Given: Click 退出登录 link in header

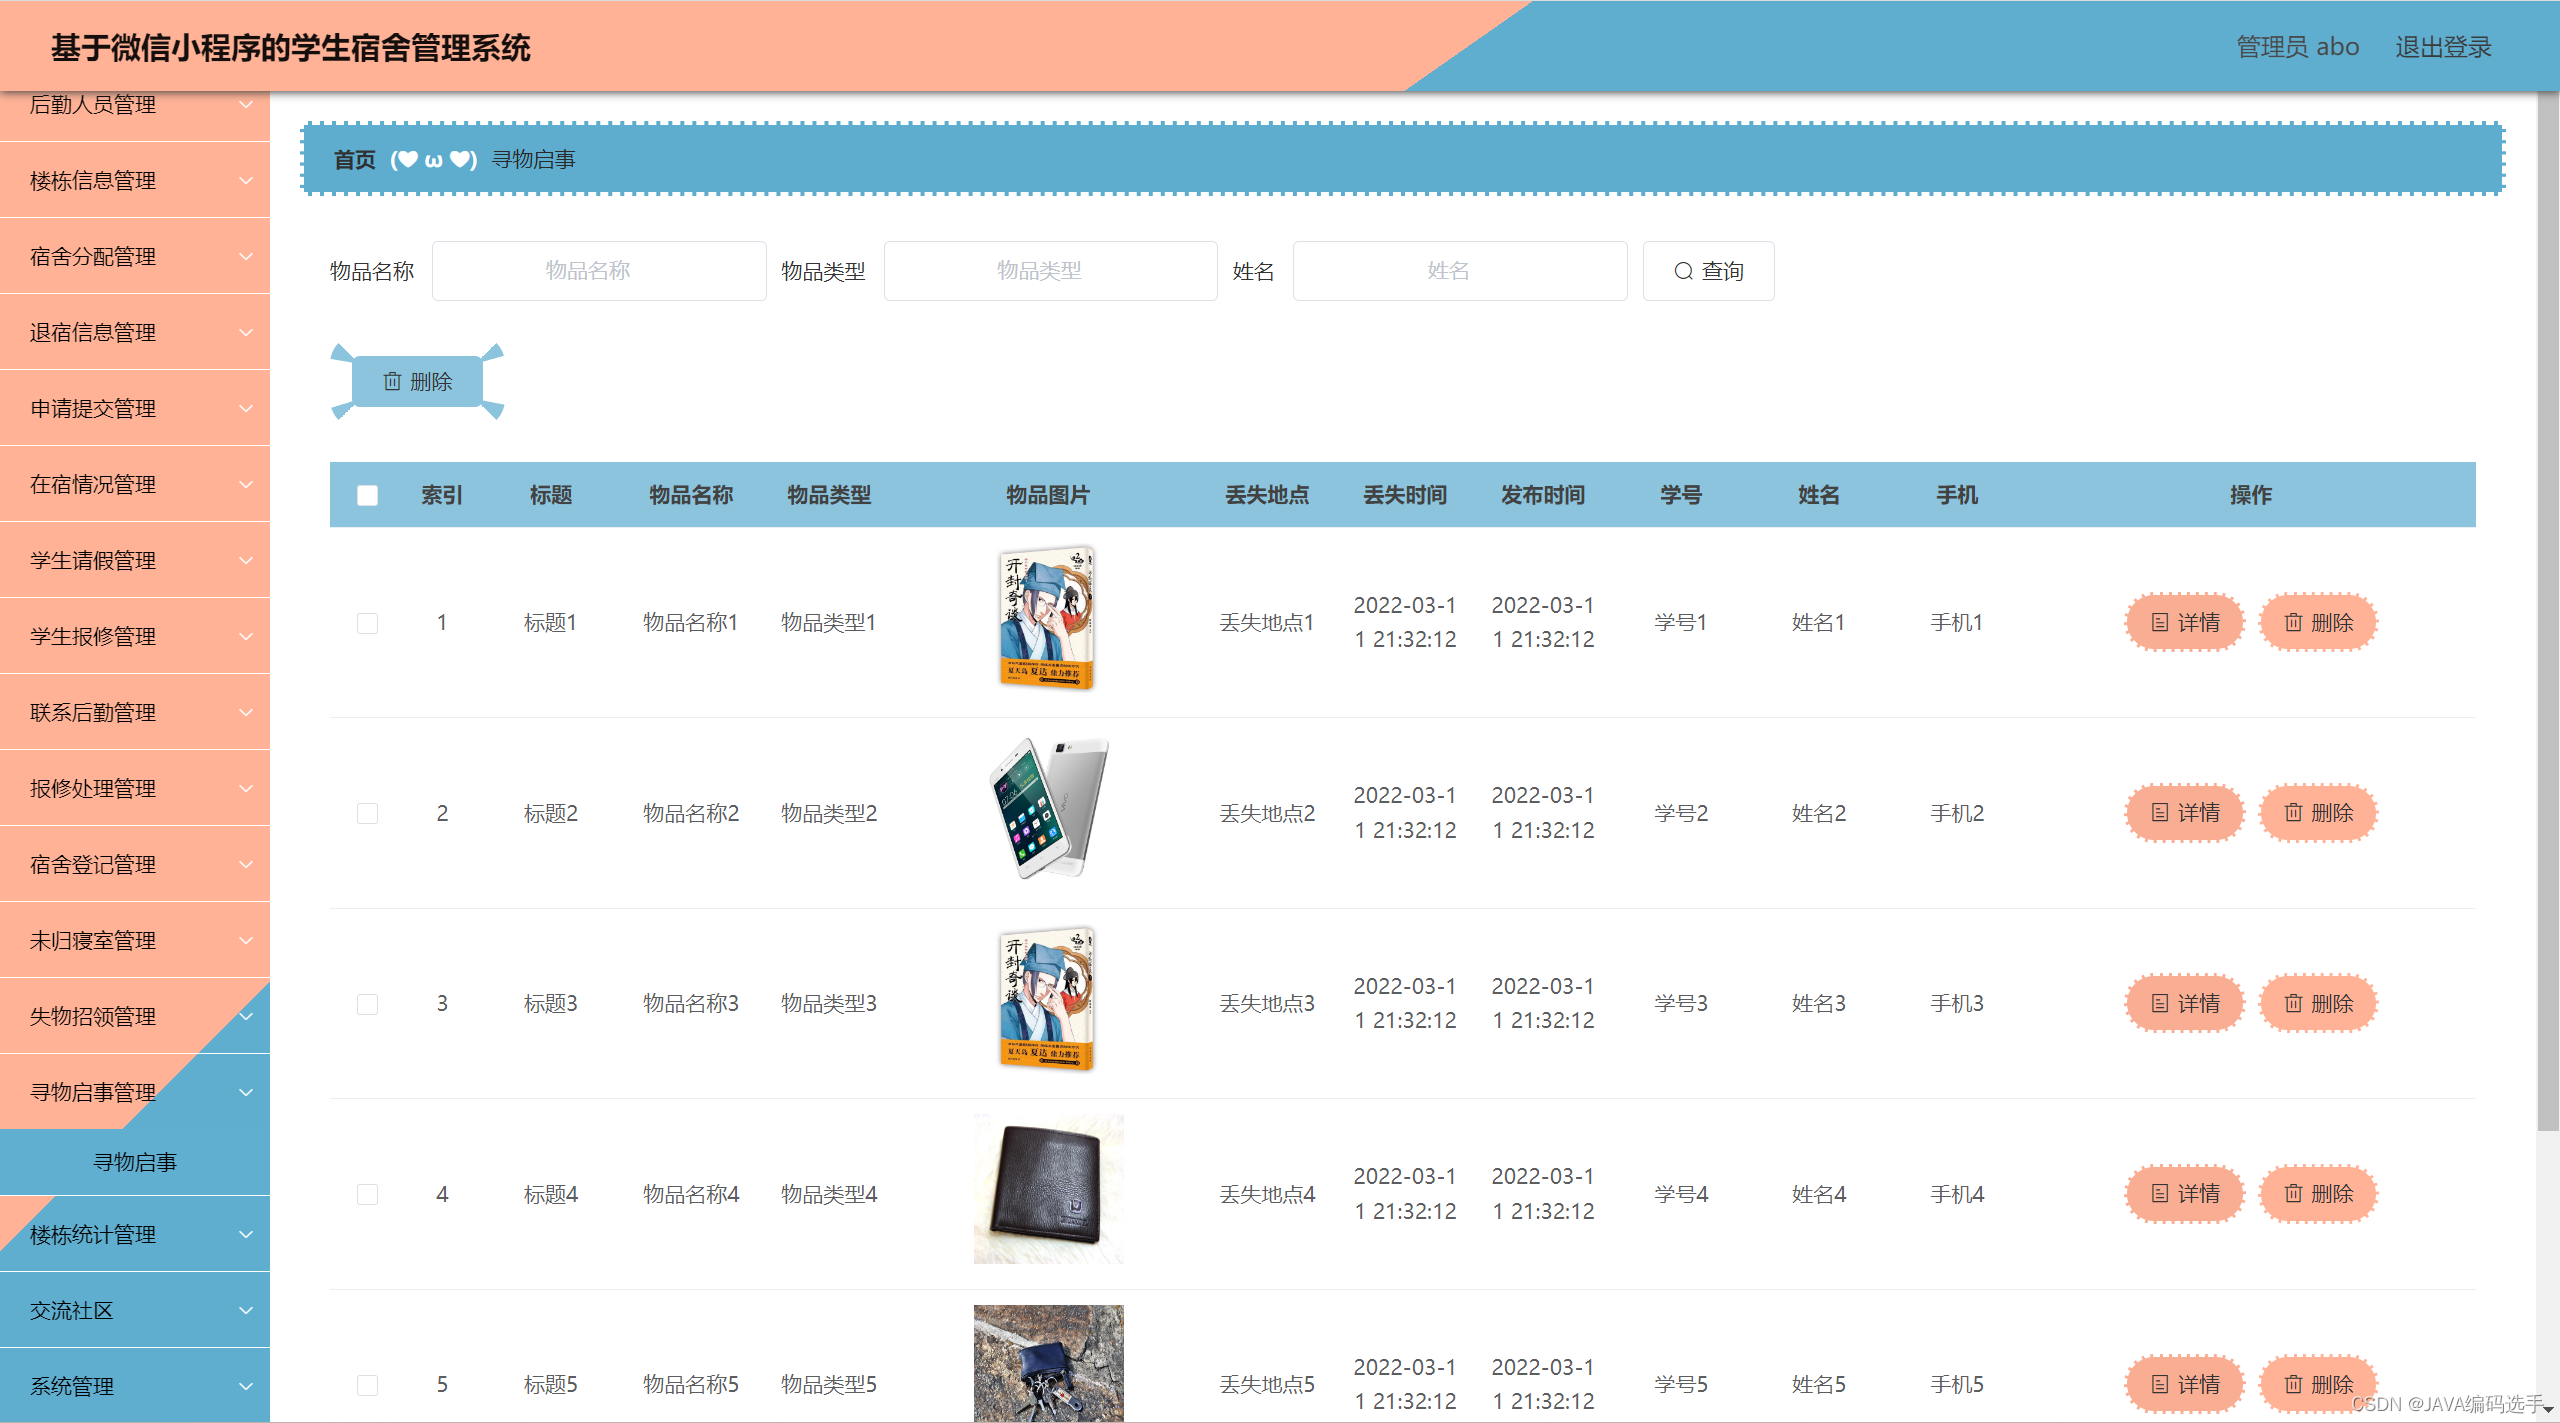Looking at the screenshot, I should pos(2442,47).
